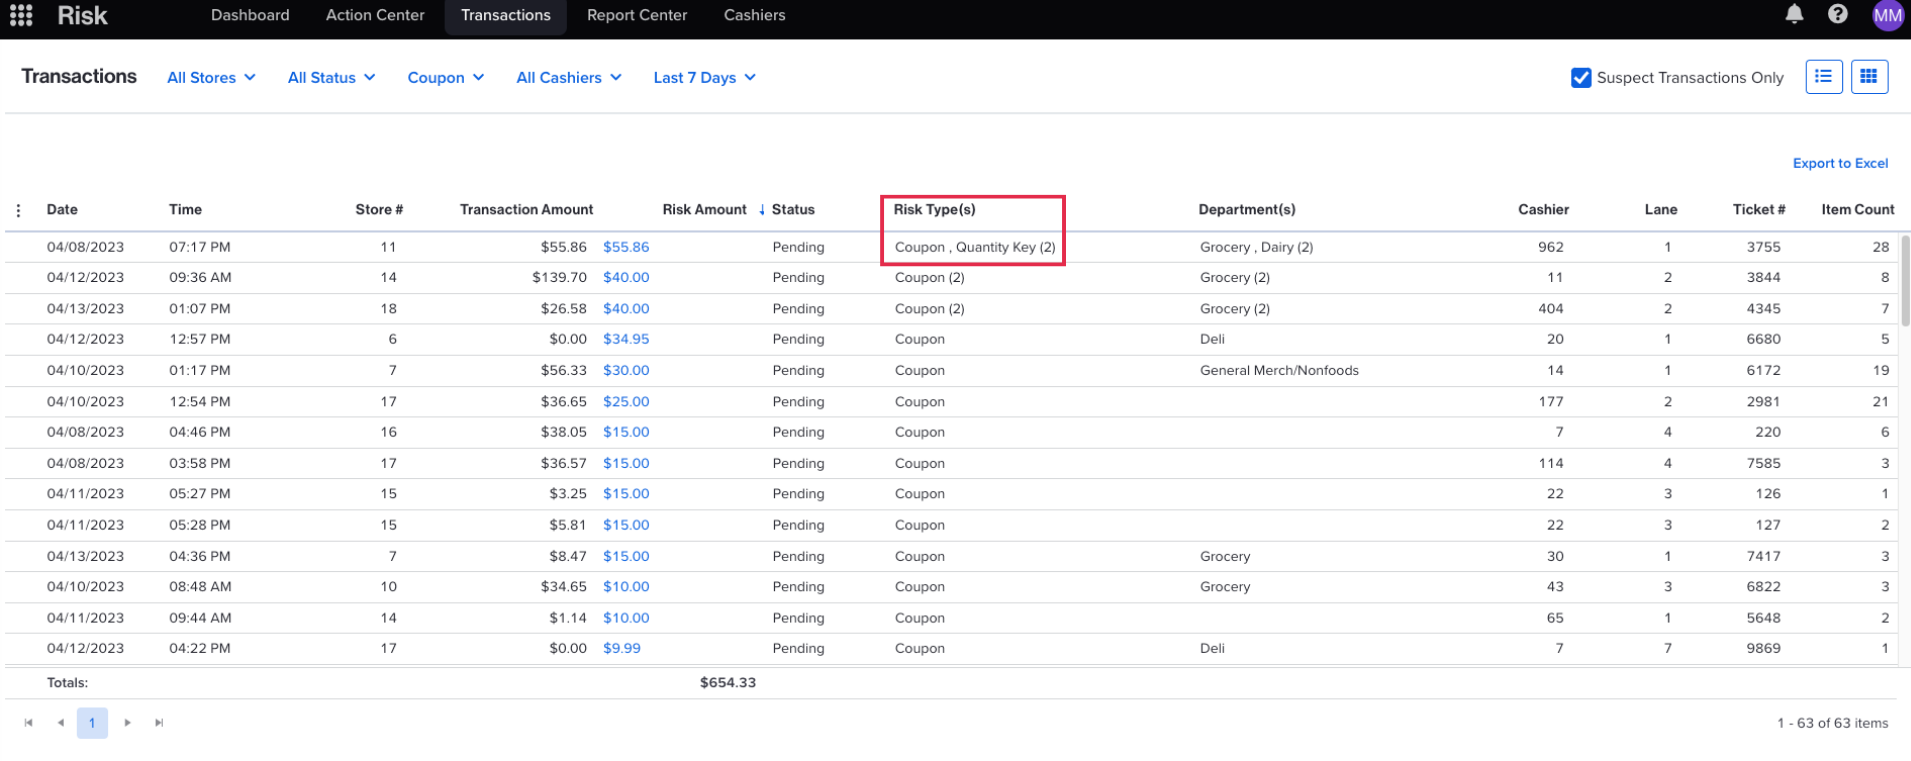Click the help question mark icon
Screen dimensions: 1911x761
1837,14
